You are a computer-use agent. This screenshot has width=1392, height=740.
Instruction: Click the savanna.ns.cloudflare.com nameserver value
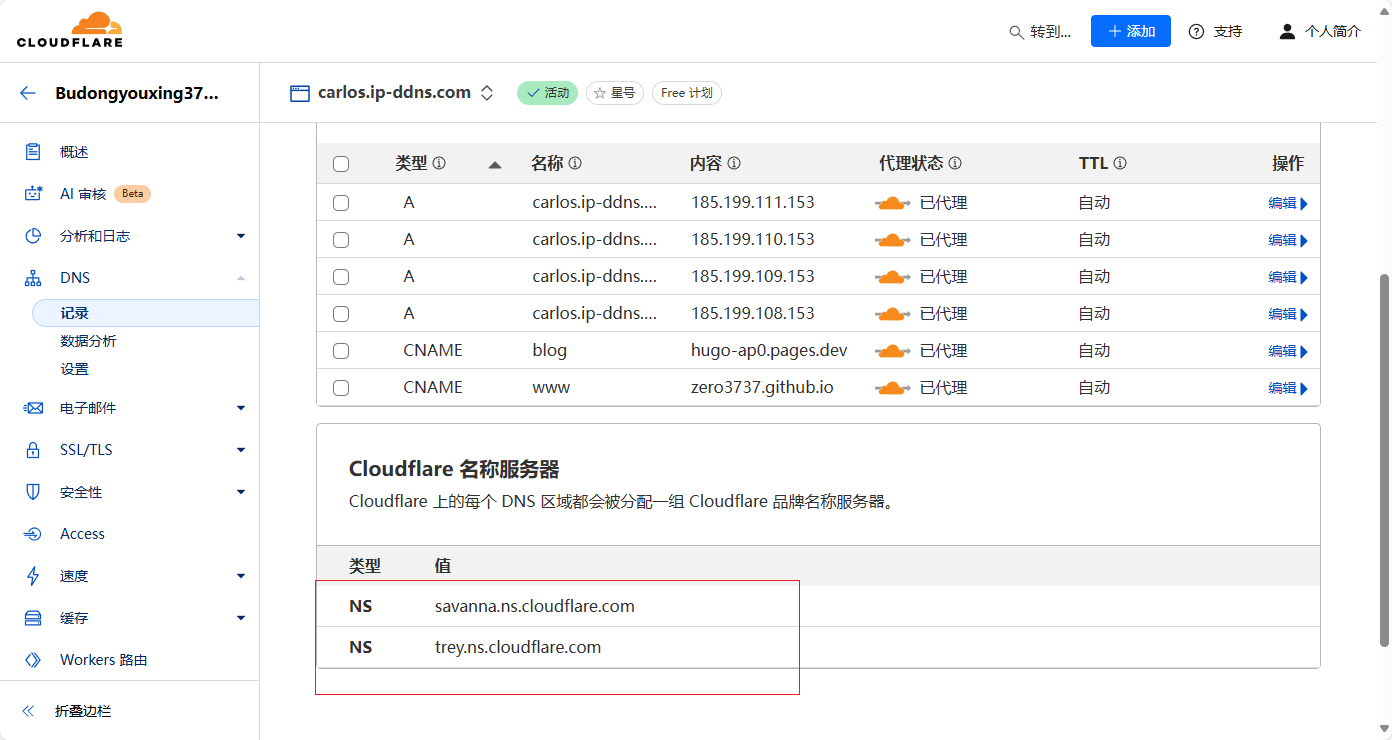click(x=535, y=606)
